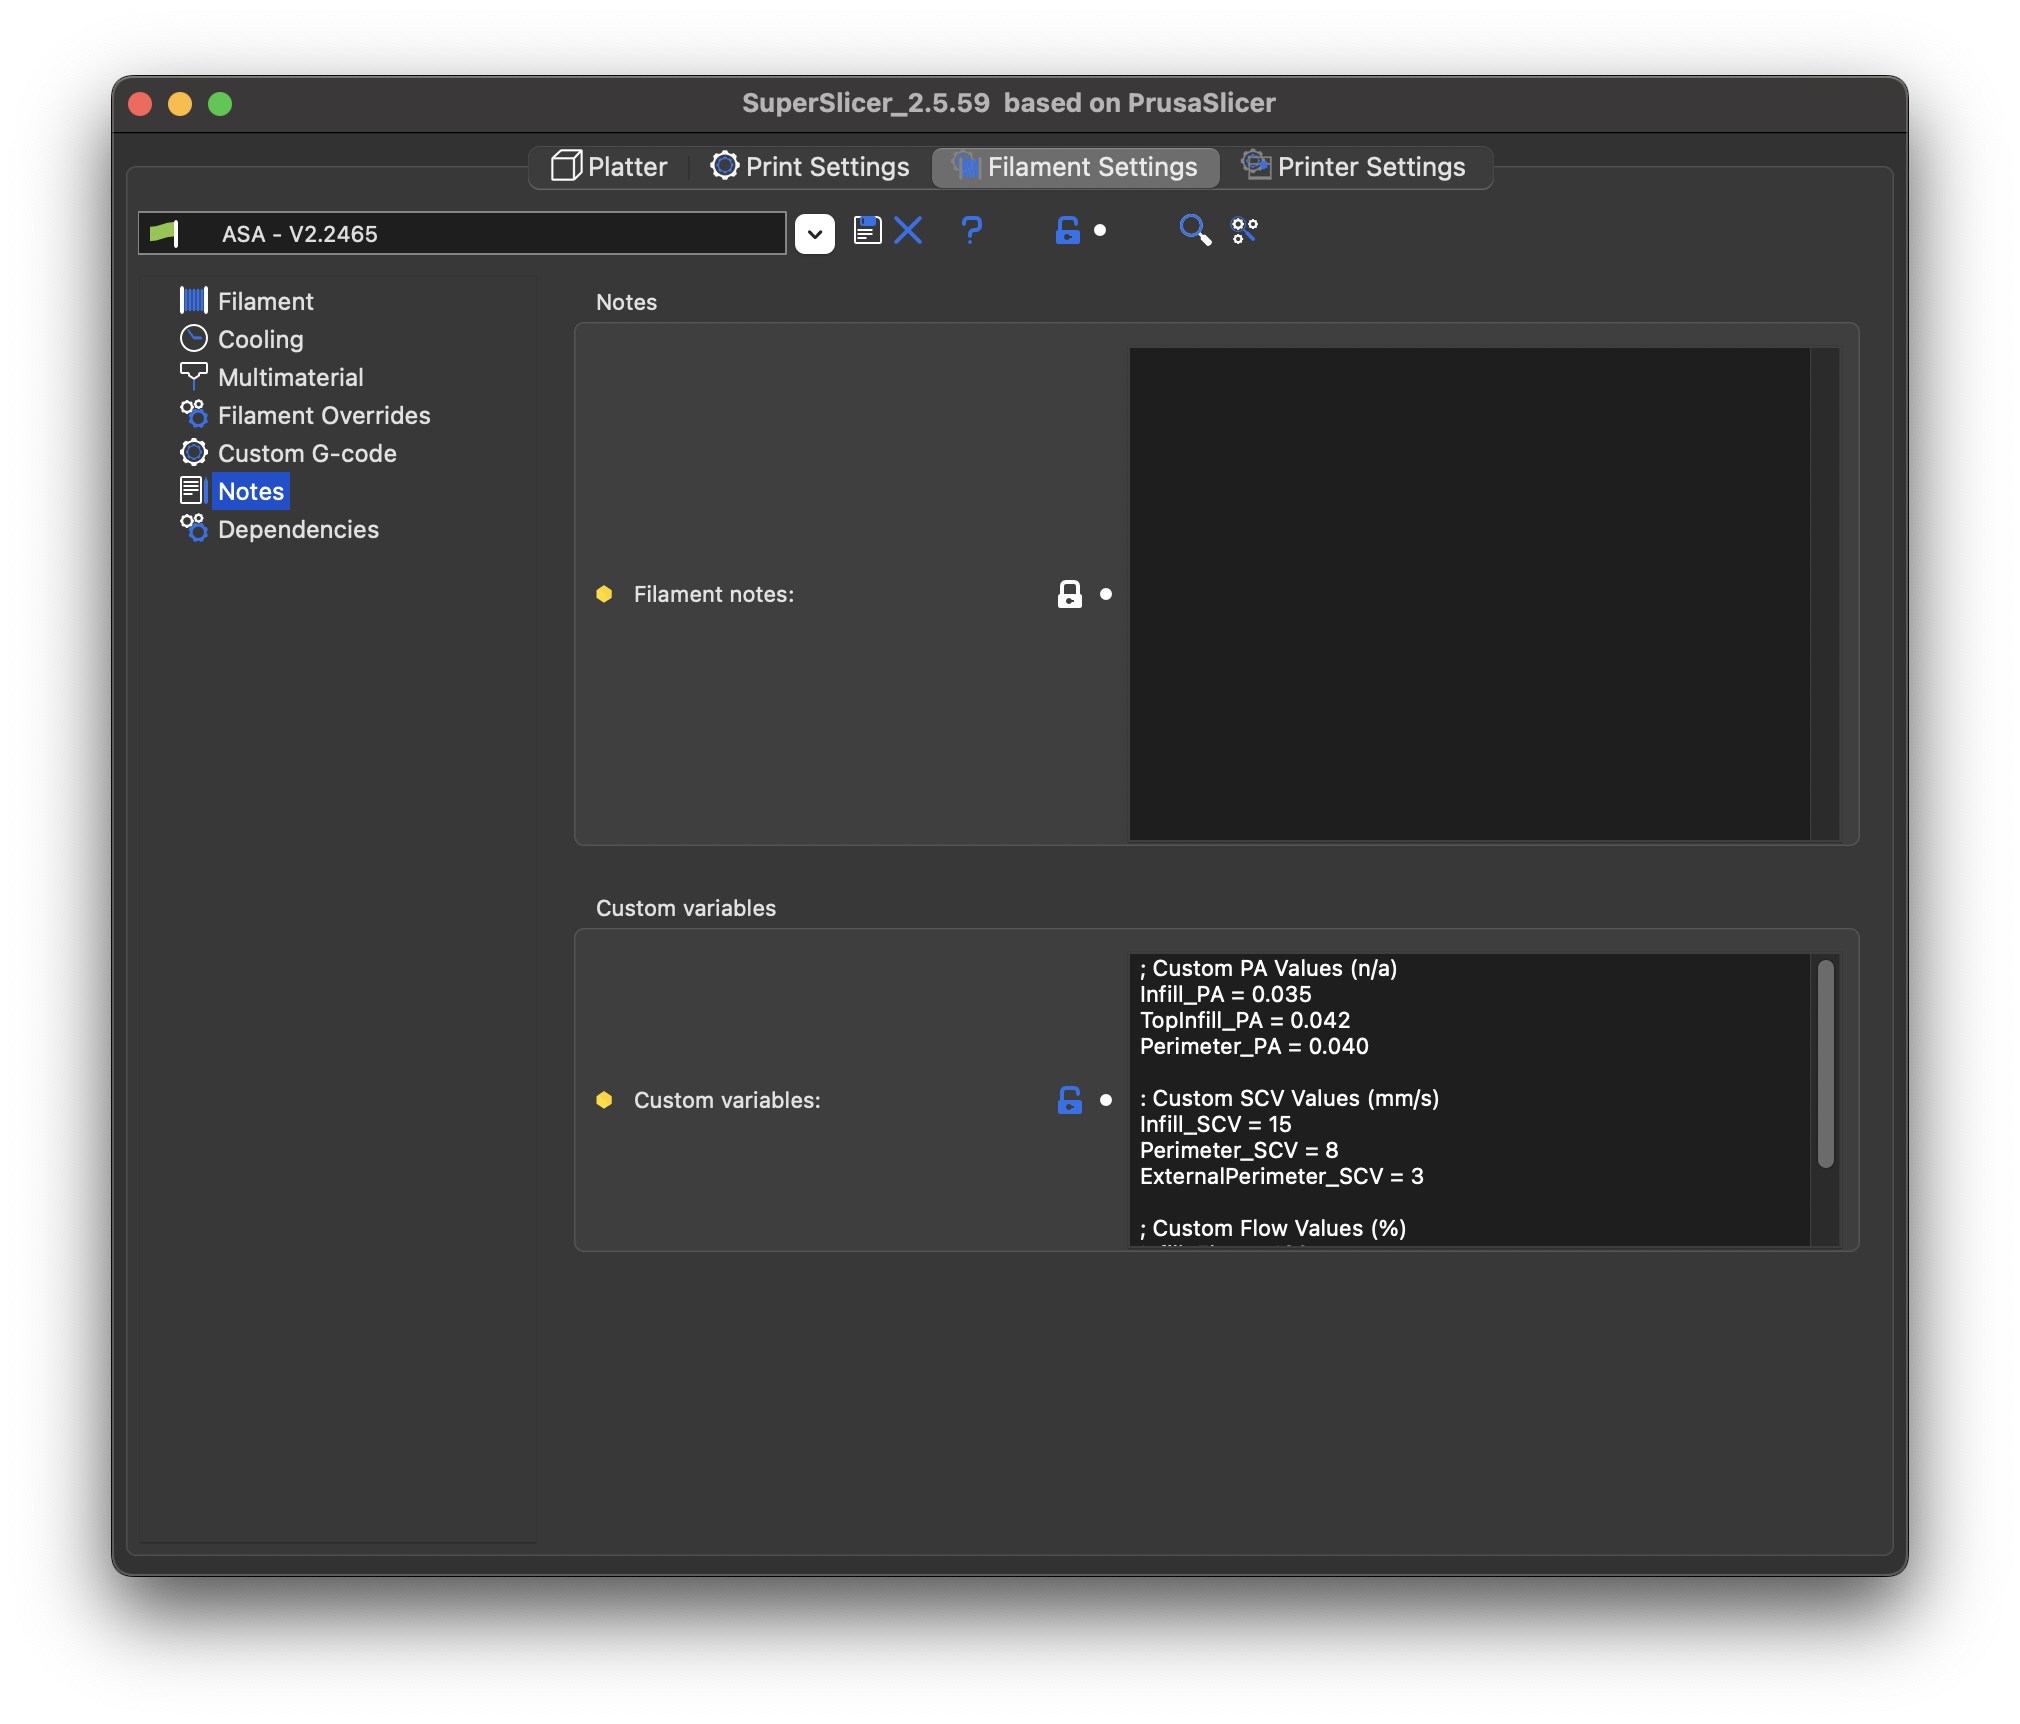Click the yellow hexagon beside Filament notes

(x=604, y=594)
